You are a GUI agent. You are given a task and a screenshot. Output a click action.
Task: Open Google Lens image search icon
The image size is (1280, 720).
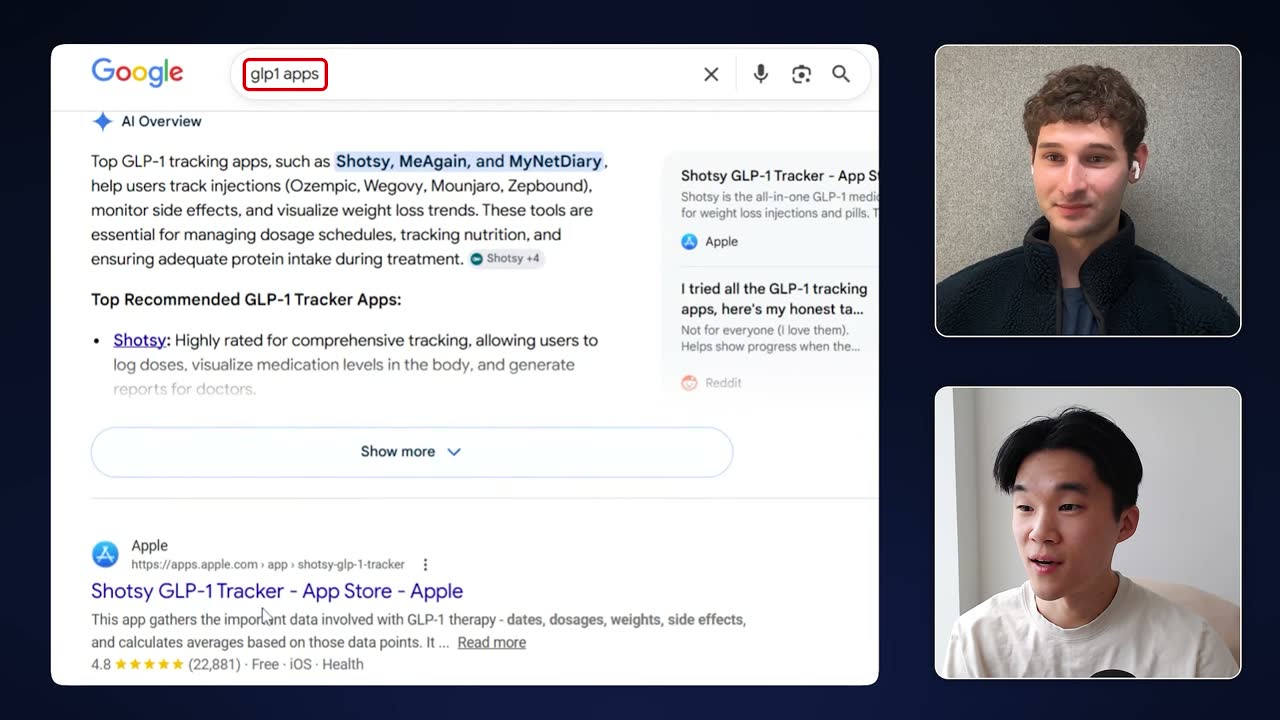pos(801,74)
